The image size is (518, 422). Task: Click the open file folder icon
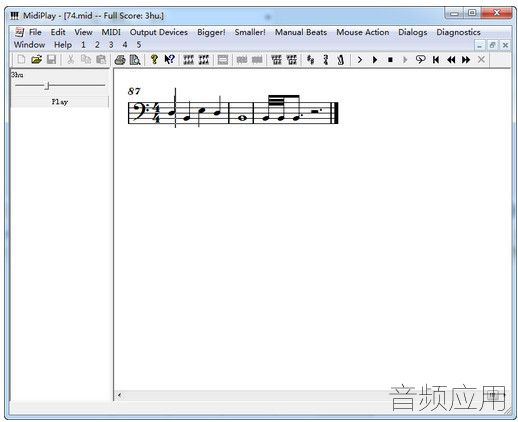(x=36, y=60)
